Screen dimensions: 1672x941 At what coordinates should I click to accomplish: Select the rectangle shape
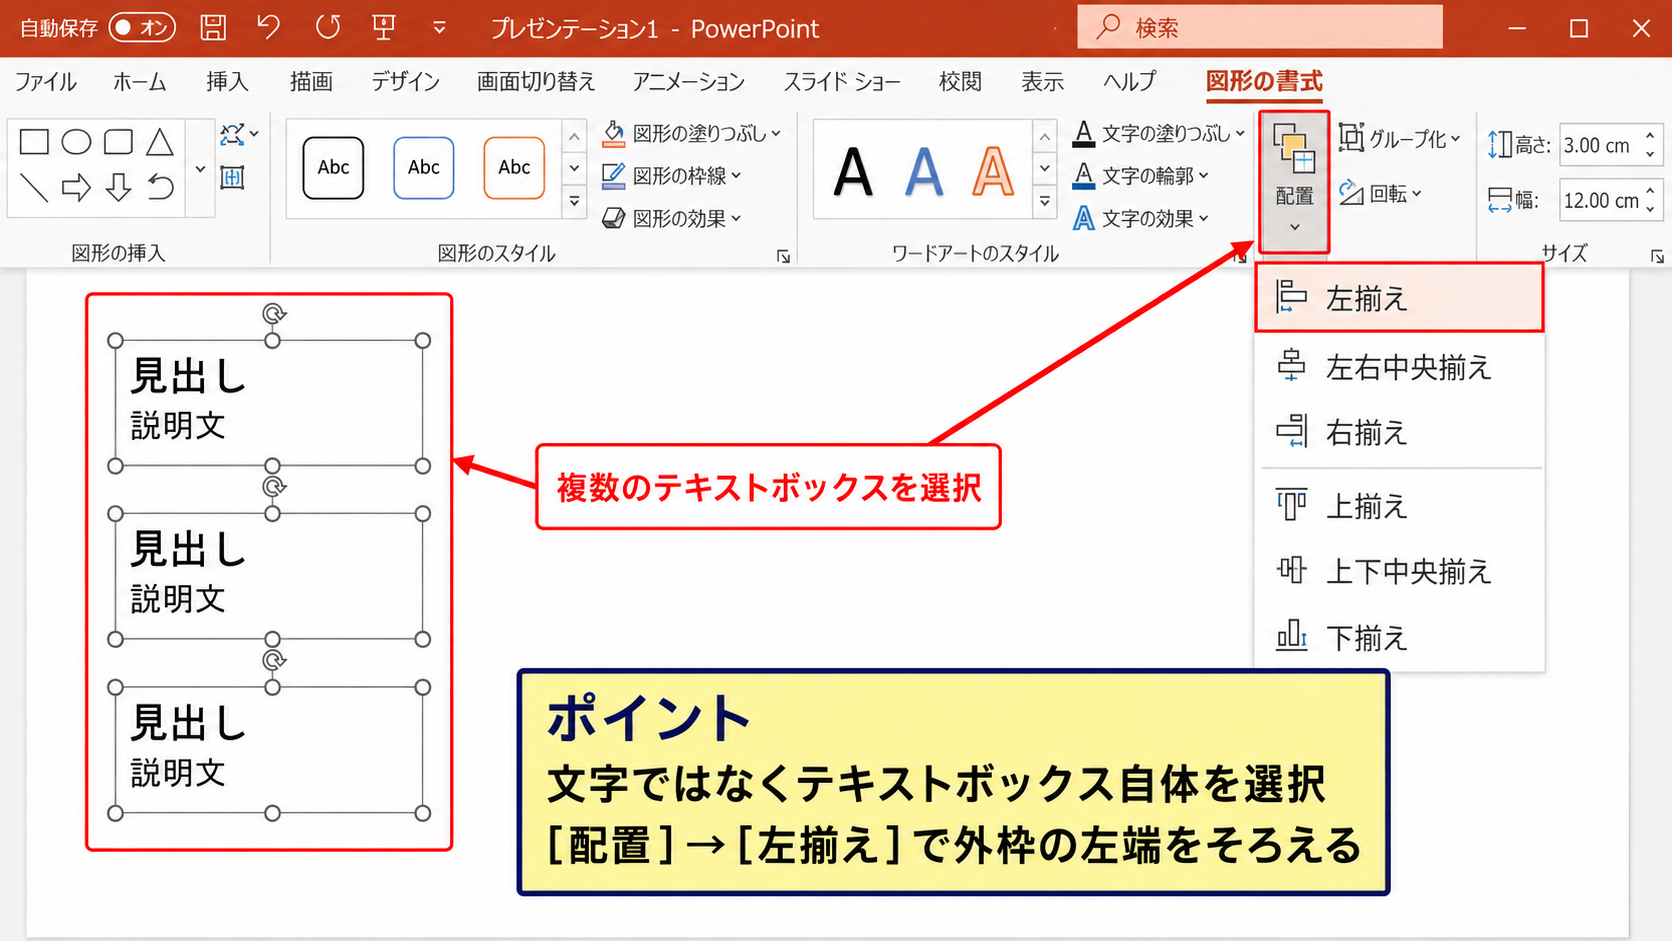point(34,142)
